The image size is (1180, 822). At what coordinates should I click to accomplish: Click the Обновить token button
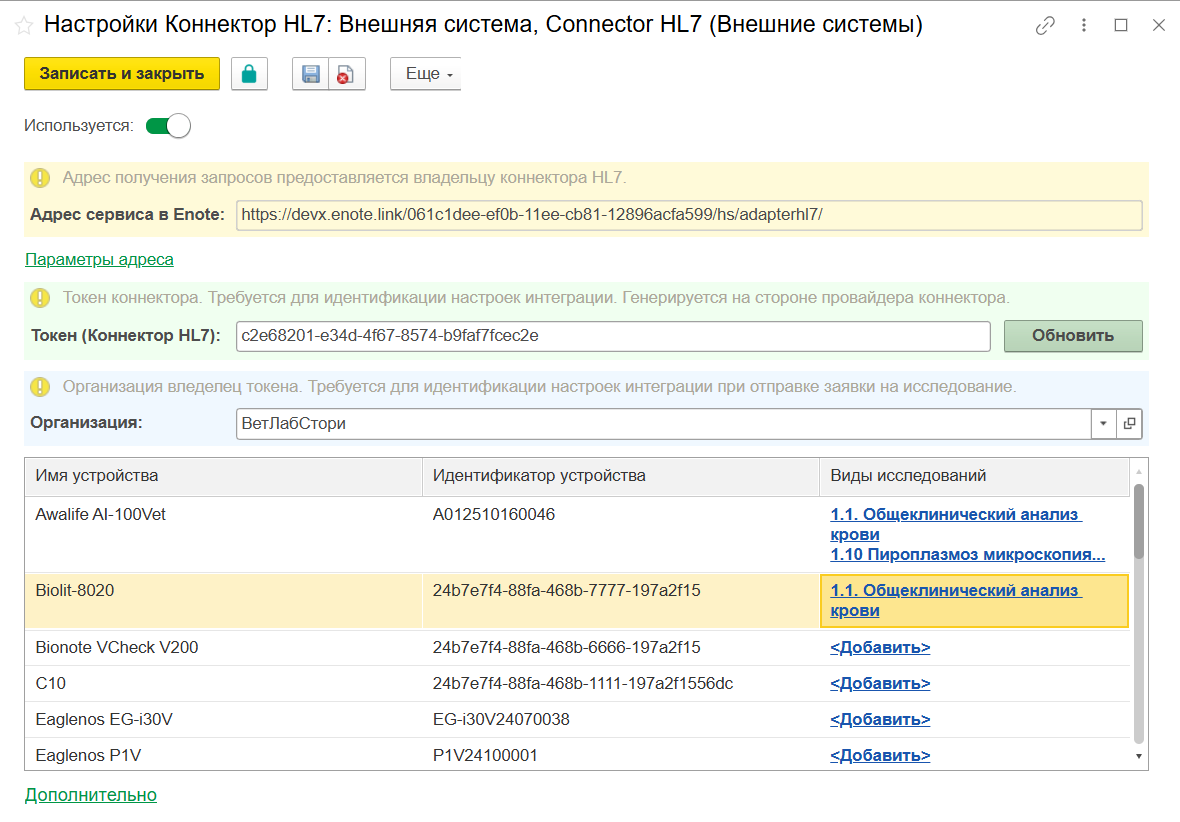(x=1072, y=336)
